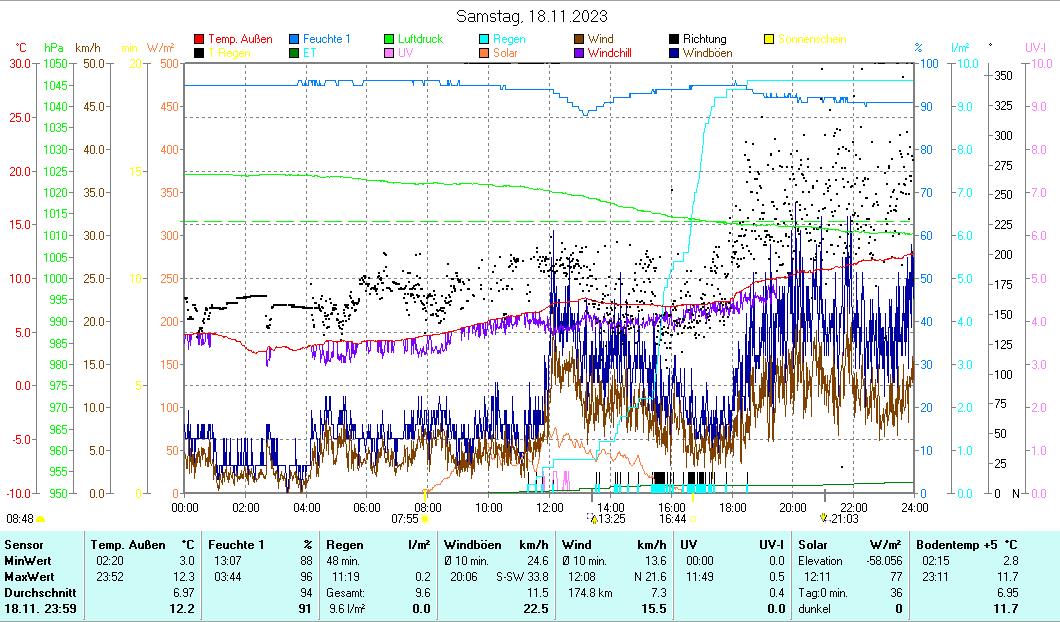This screenshot has height=622, width=1060.
Task: Click the dark green ET legend square
Action: (x=295, y=53)
